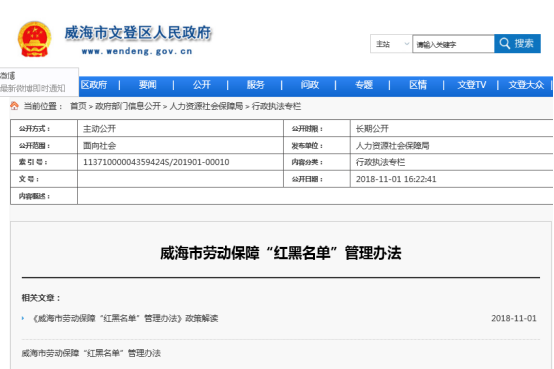Select the 要闻 navigation item
Image resolution: width=554 pixels, height=369 pixels.
click(x=147, y=85)
